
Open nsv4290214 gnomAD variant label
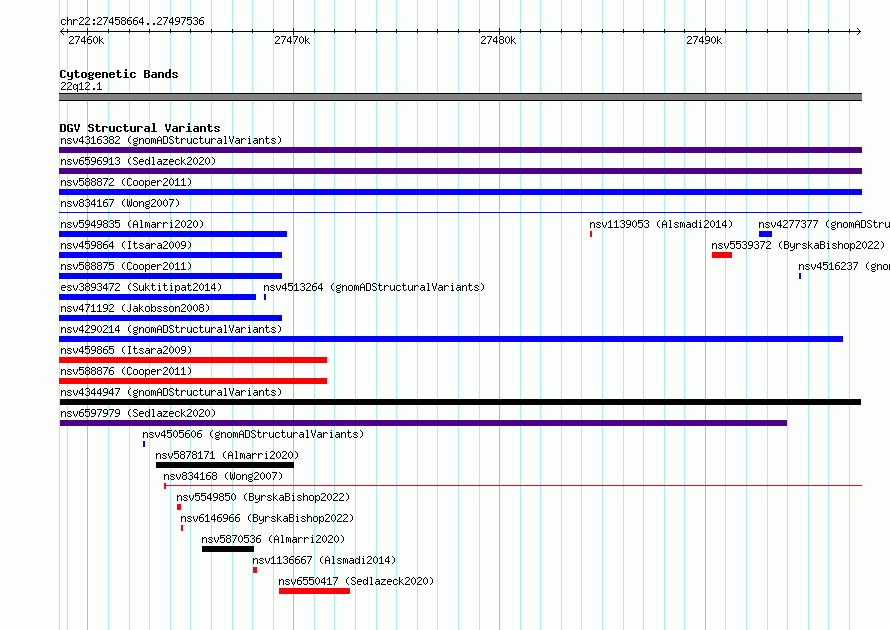pos(171,329)
